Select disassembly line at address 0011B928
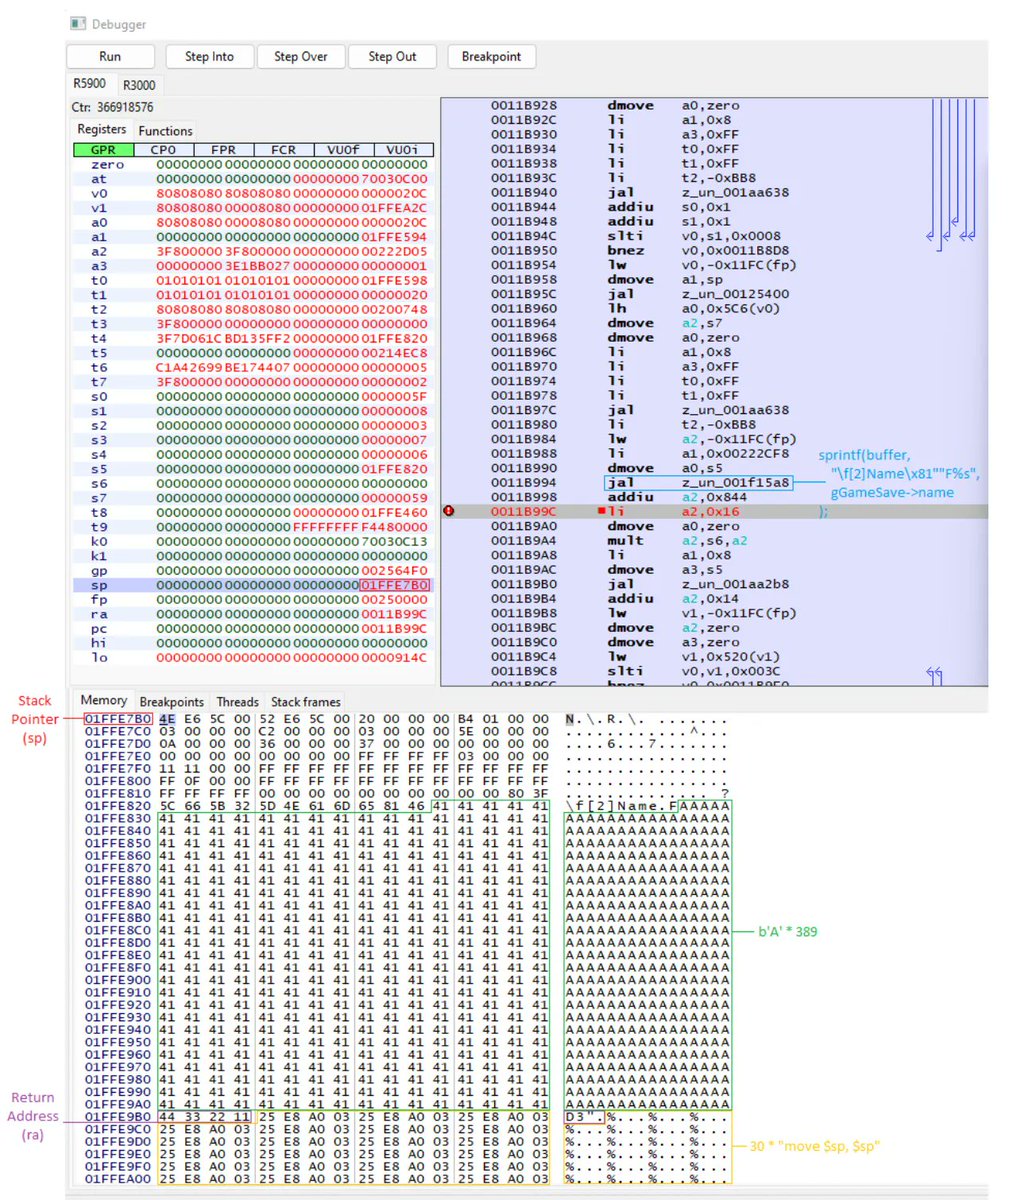This screenshot has width=1017, height=1200. point(714,105)
